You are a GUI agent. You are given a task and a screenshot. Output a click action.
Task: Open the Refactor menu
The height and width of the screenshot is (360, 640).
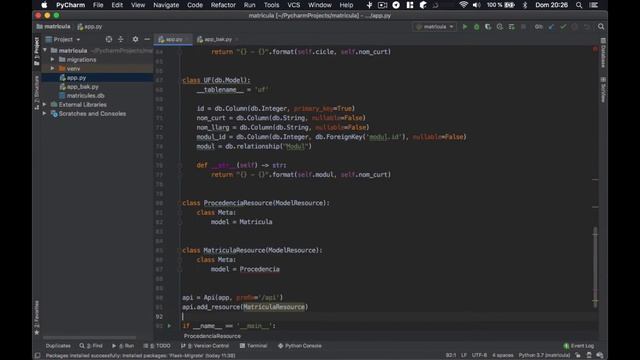(x=223, y=5)
